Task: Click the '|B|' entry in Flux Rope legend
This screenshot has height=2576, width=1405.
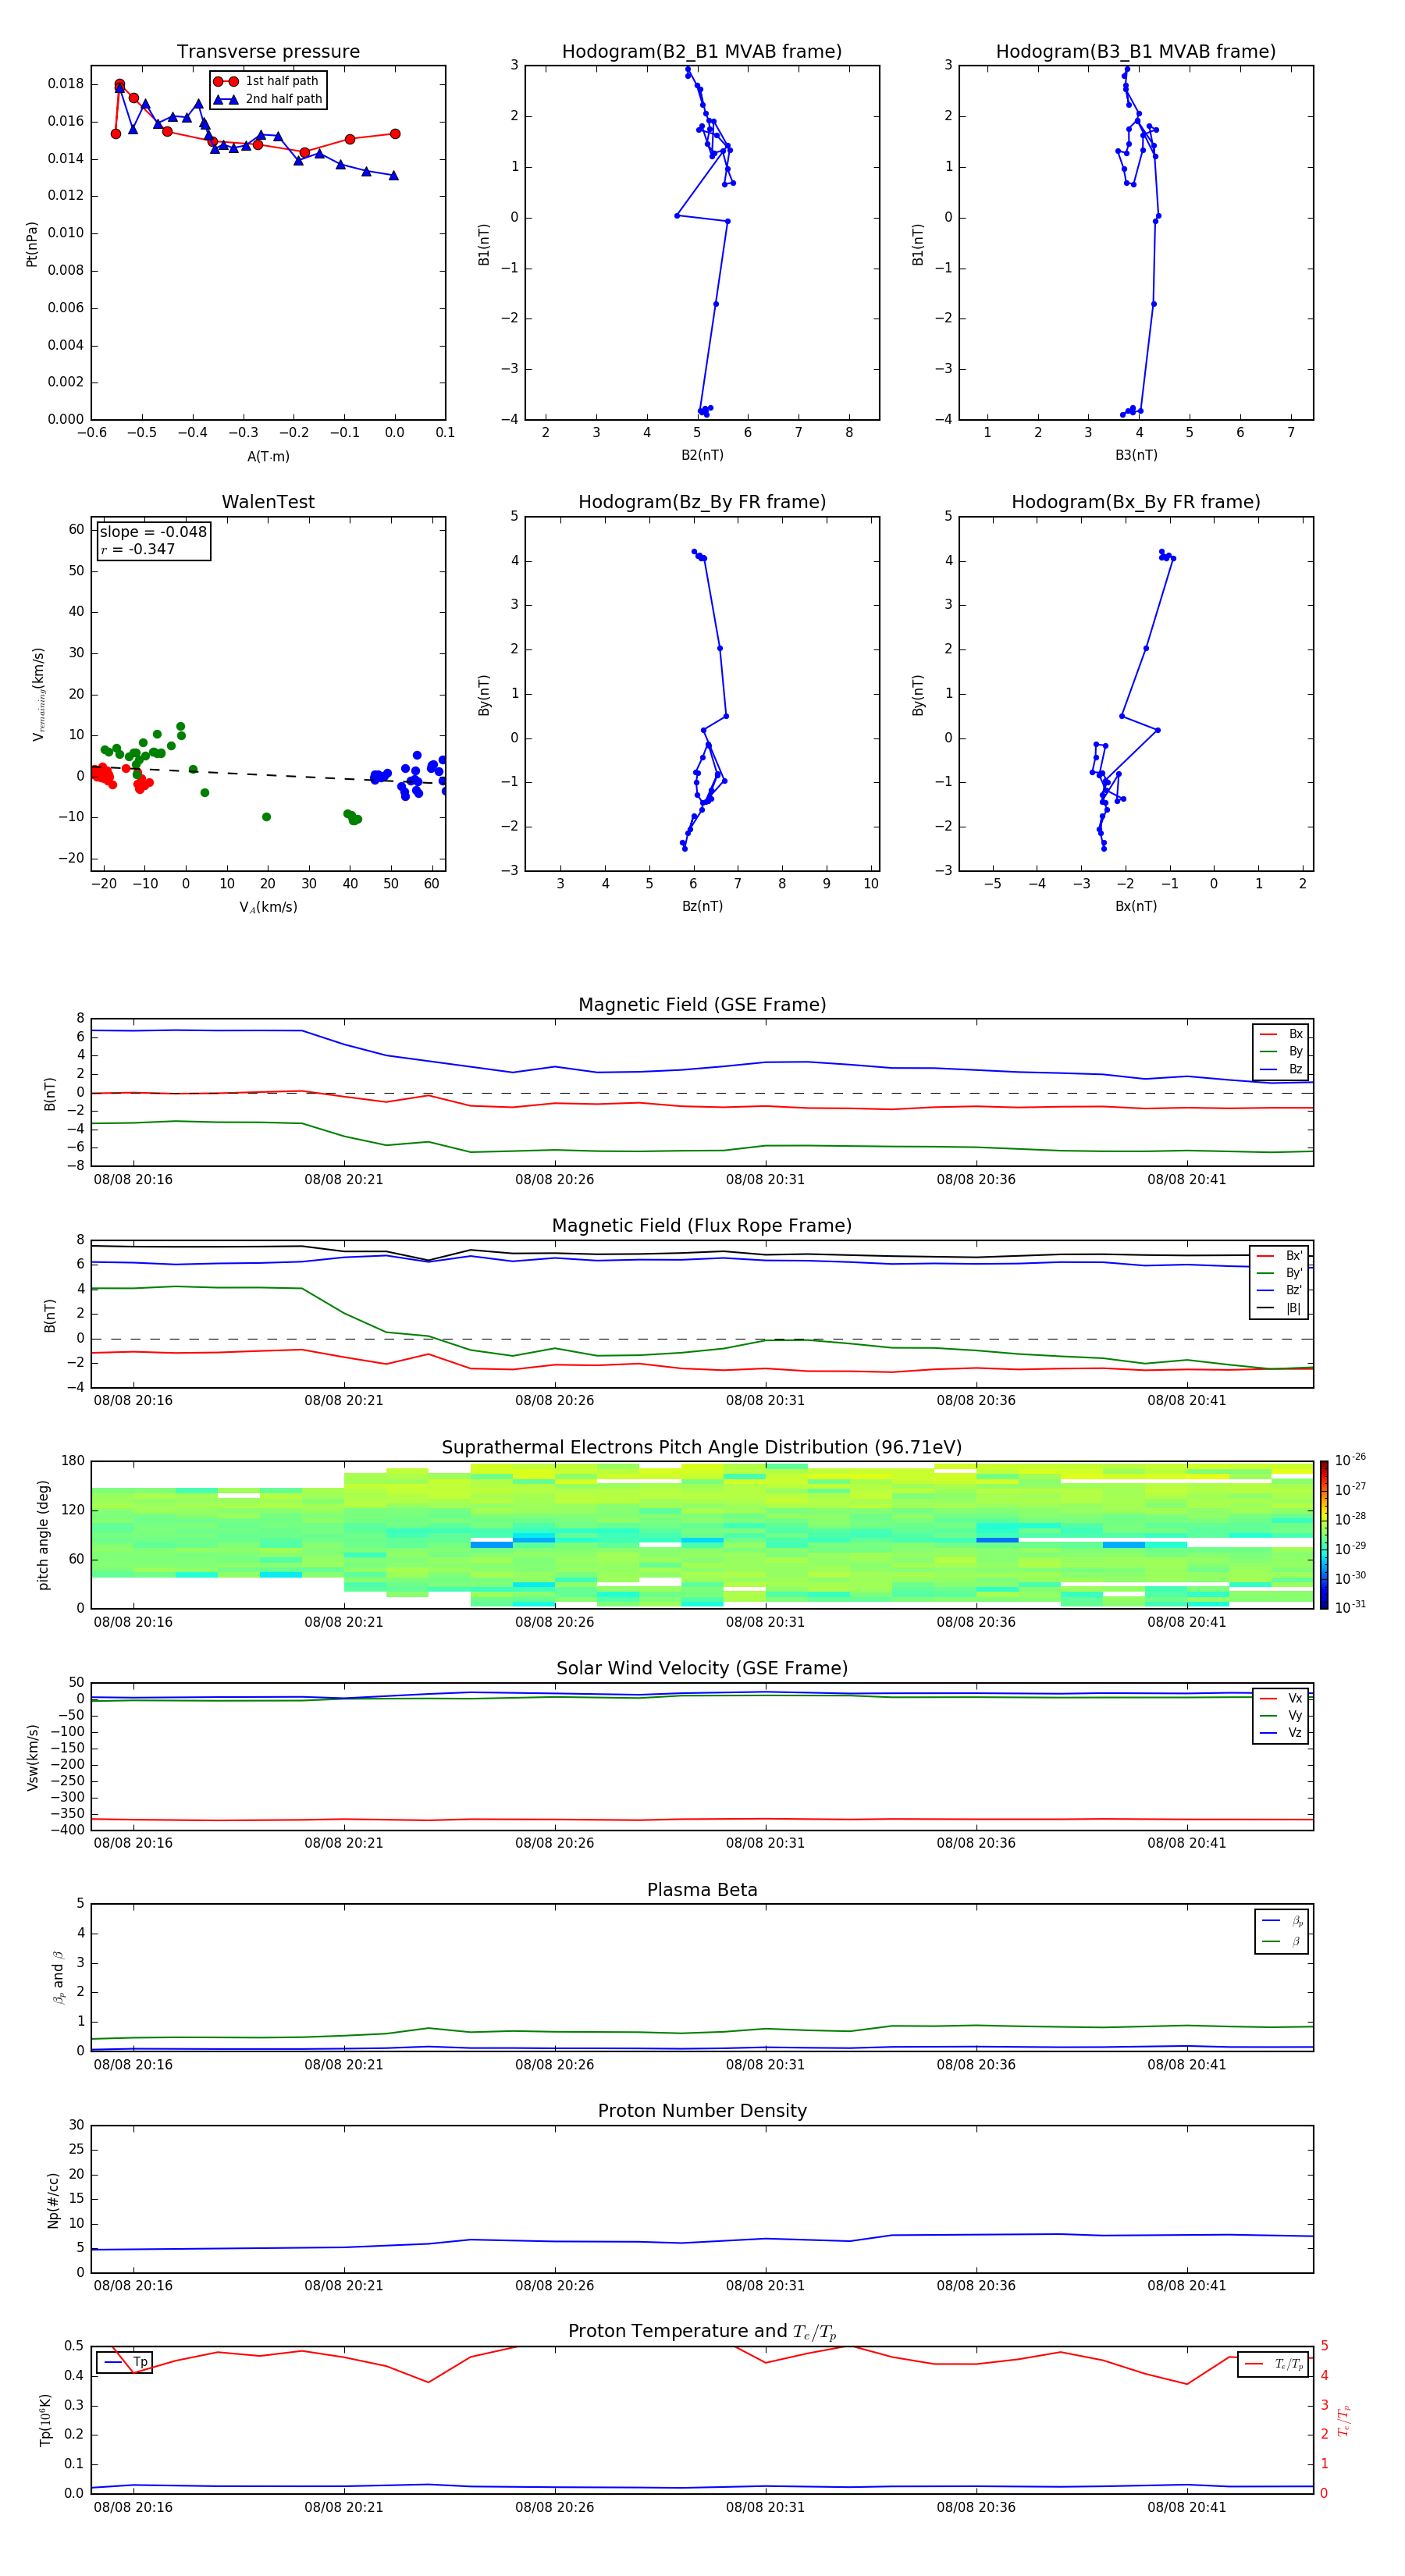Action: [x=1280, y=1309]
